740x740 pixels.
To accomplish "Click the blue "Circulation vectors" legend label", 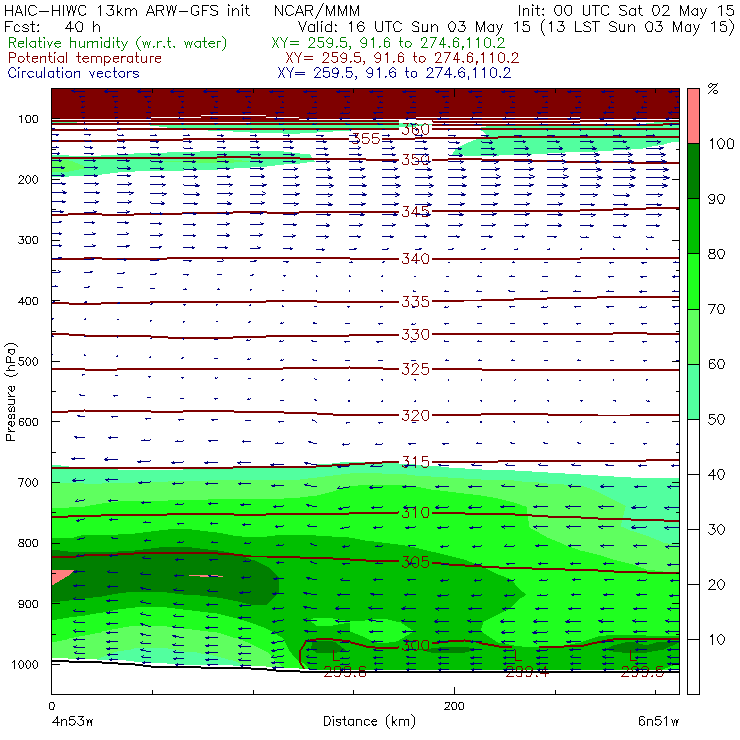I will (x=74, y=73).
